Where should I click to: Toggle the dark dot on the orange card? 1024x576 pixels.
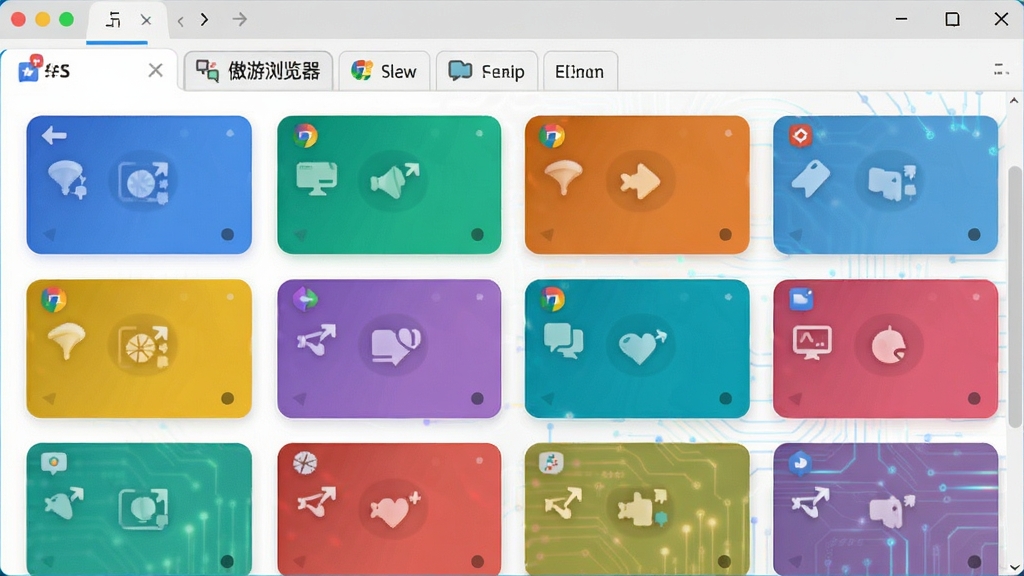point(726,234)
